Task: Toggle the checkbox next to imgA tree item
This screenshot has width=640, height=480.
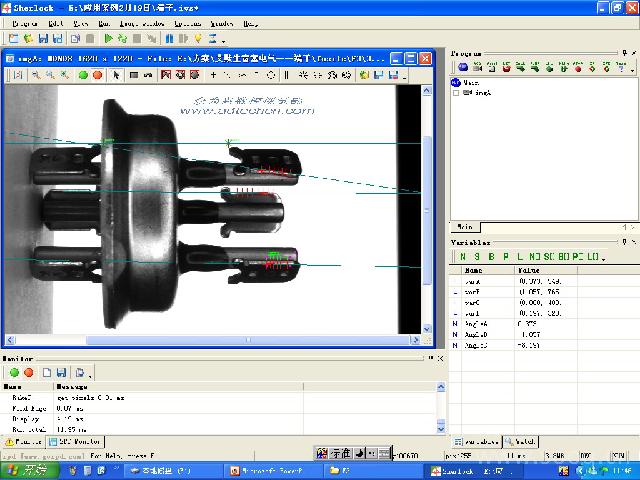Action: click(x=457, y=93)
